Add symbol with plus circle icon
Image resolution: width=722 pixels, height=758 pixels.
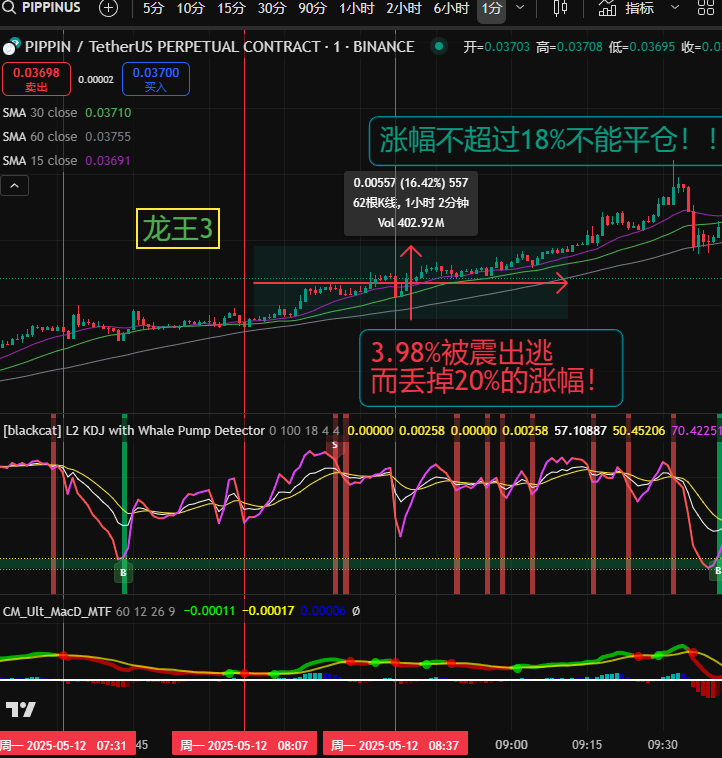[x=108, y=8]
